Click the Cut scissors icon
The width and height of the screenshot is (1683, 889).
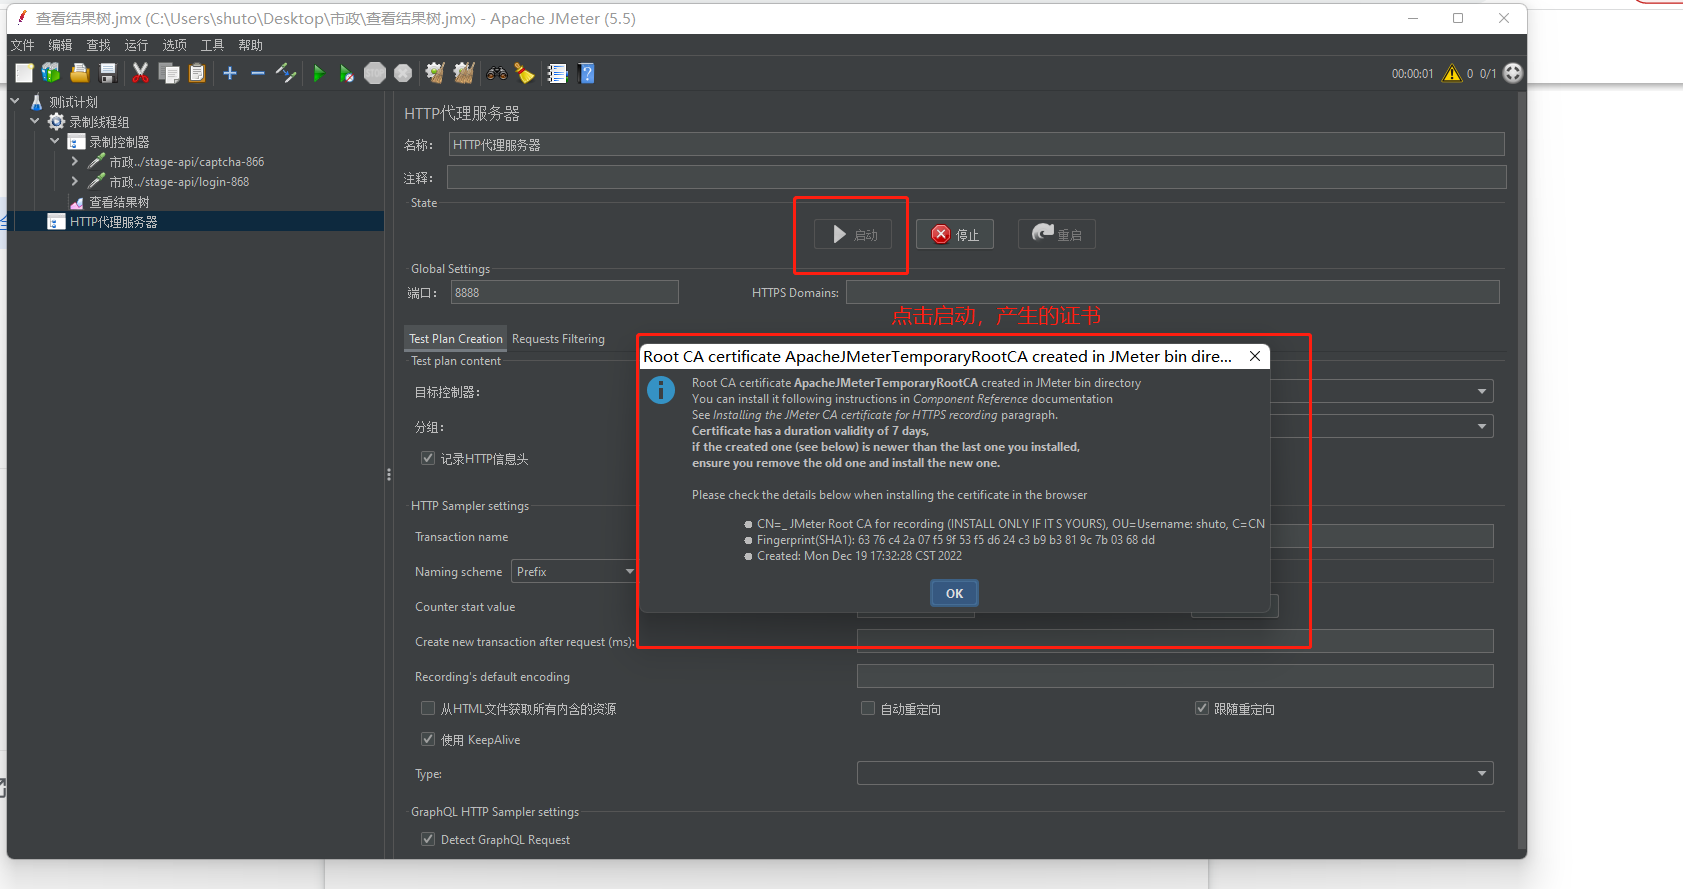pyautogui.click(x=140, y=73)
